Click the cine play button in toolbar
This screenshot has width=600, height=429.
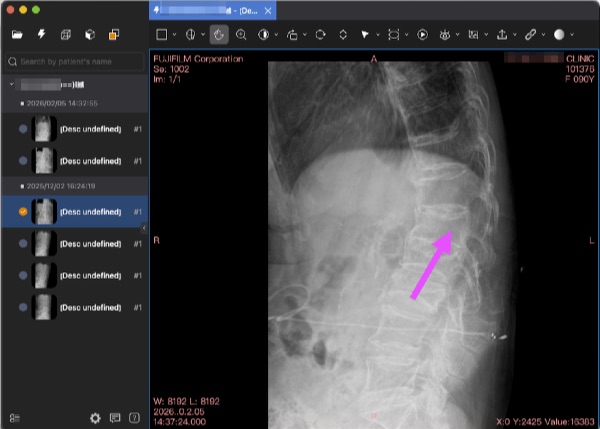click(423, 34)
